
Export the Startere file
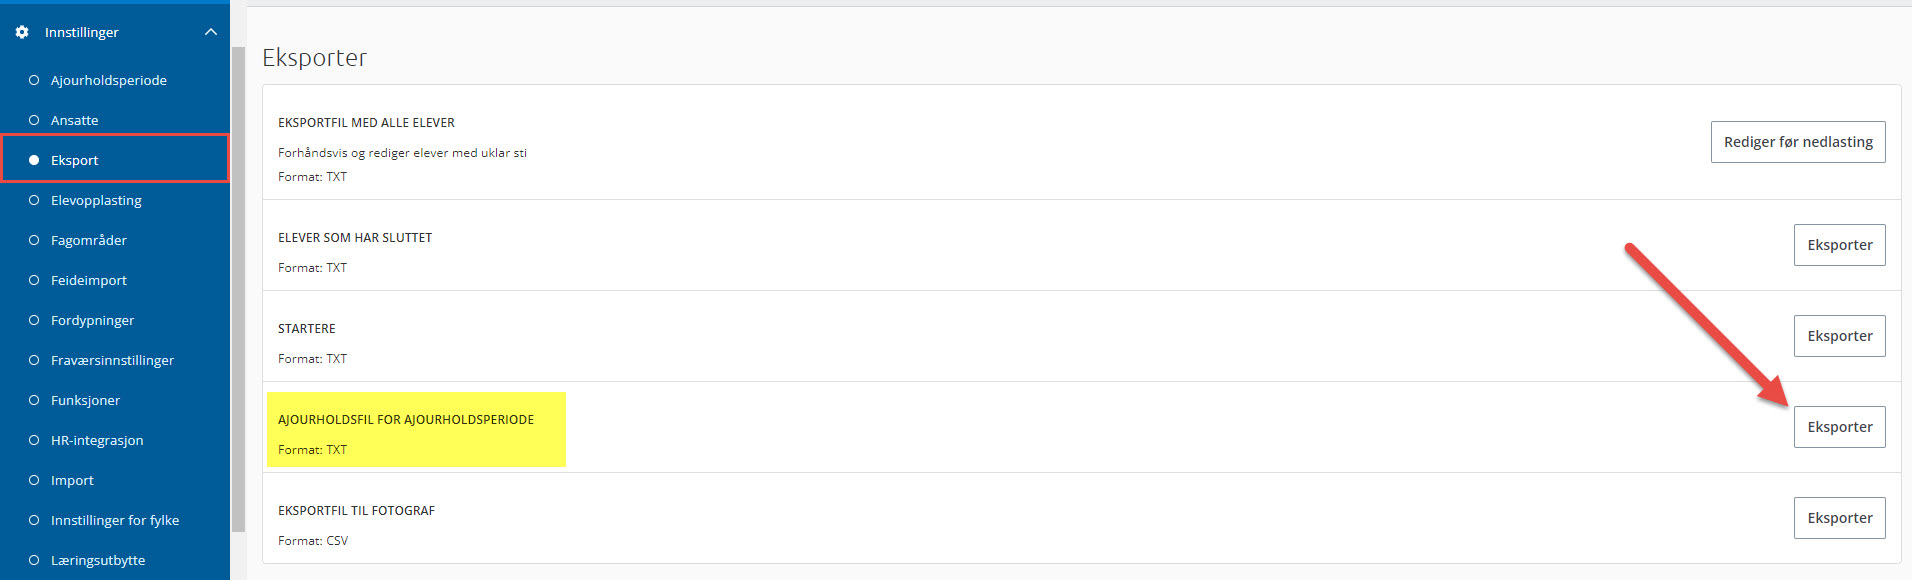pyautogui.click(x=1839, y=336)
